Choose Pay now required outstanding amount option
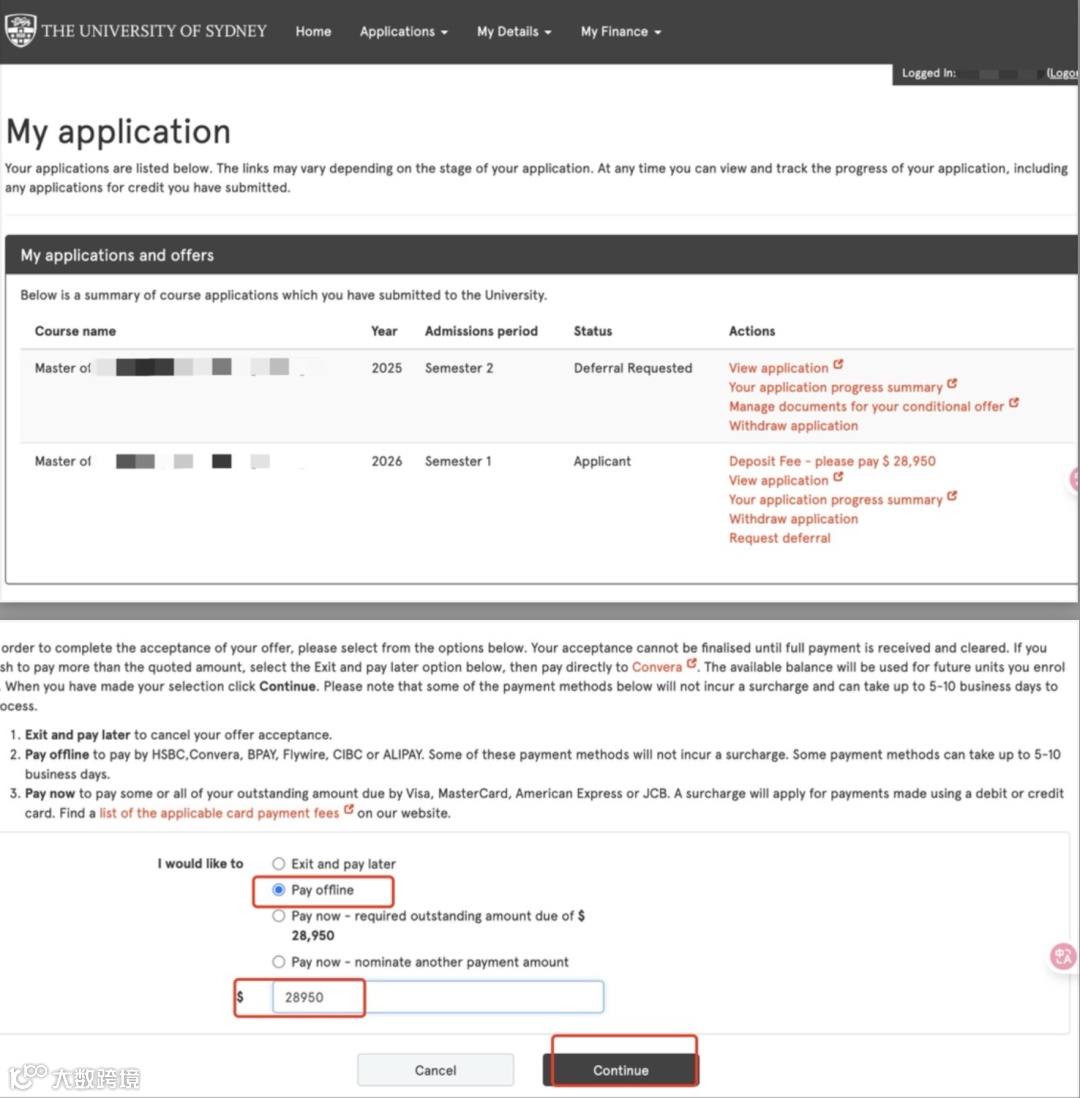 279,915
